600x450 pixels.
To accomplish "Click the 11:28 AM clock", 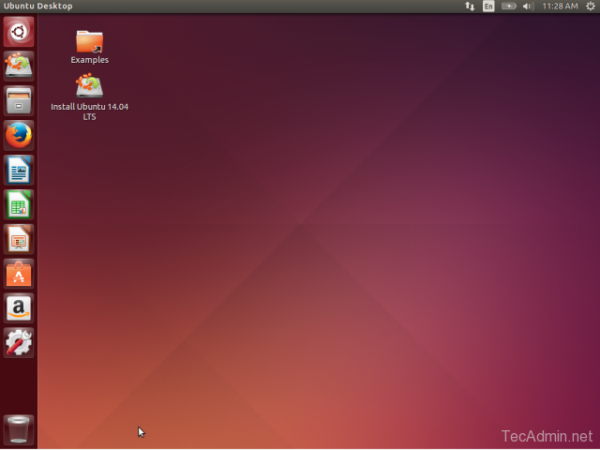I will pos(557,6).
